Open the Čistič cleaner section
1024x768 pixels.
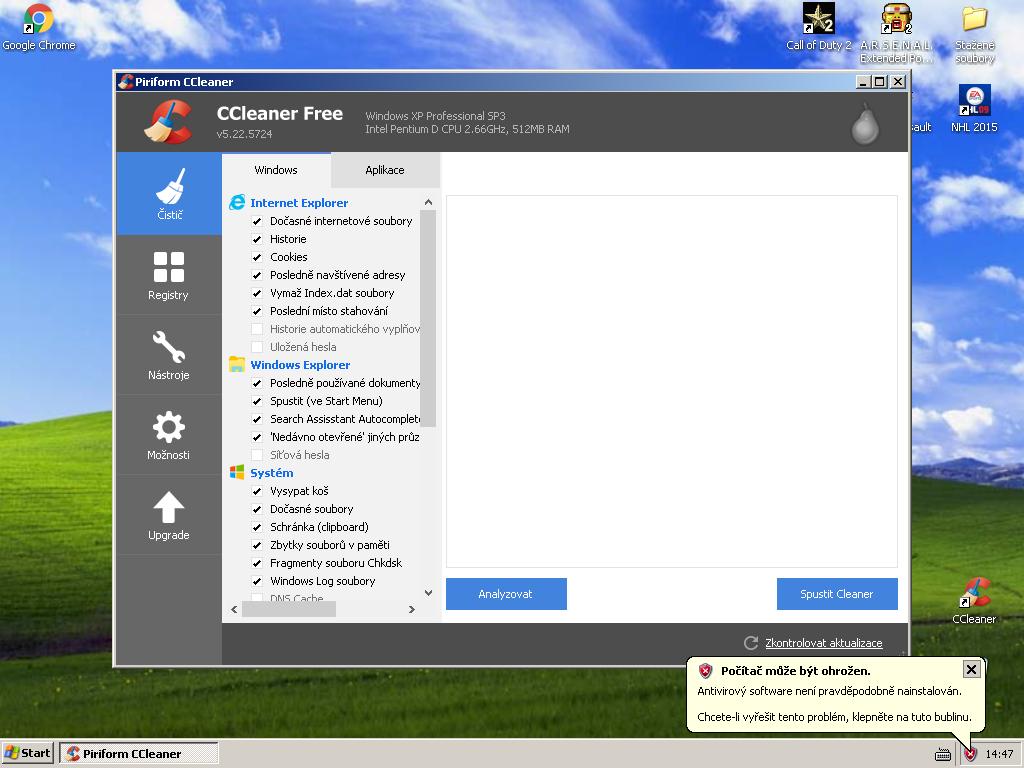coord(169,194)
